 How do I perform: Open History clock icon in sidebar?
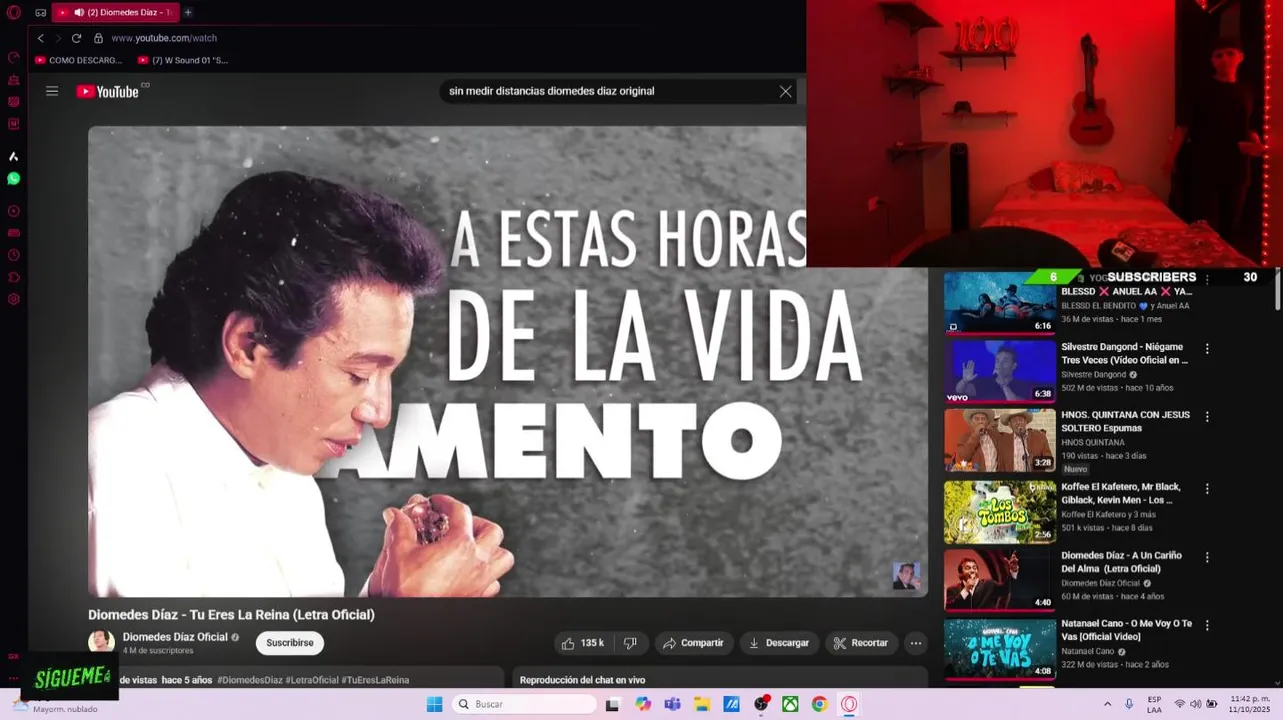pyautogui.click(x=13, y=255)
